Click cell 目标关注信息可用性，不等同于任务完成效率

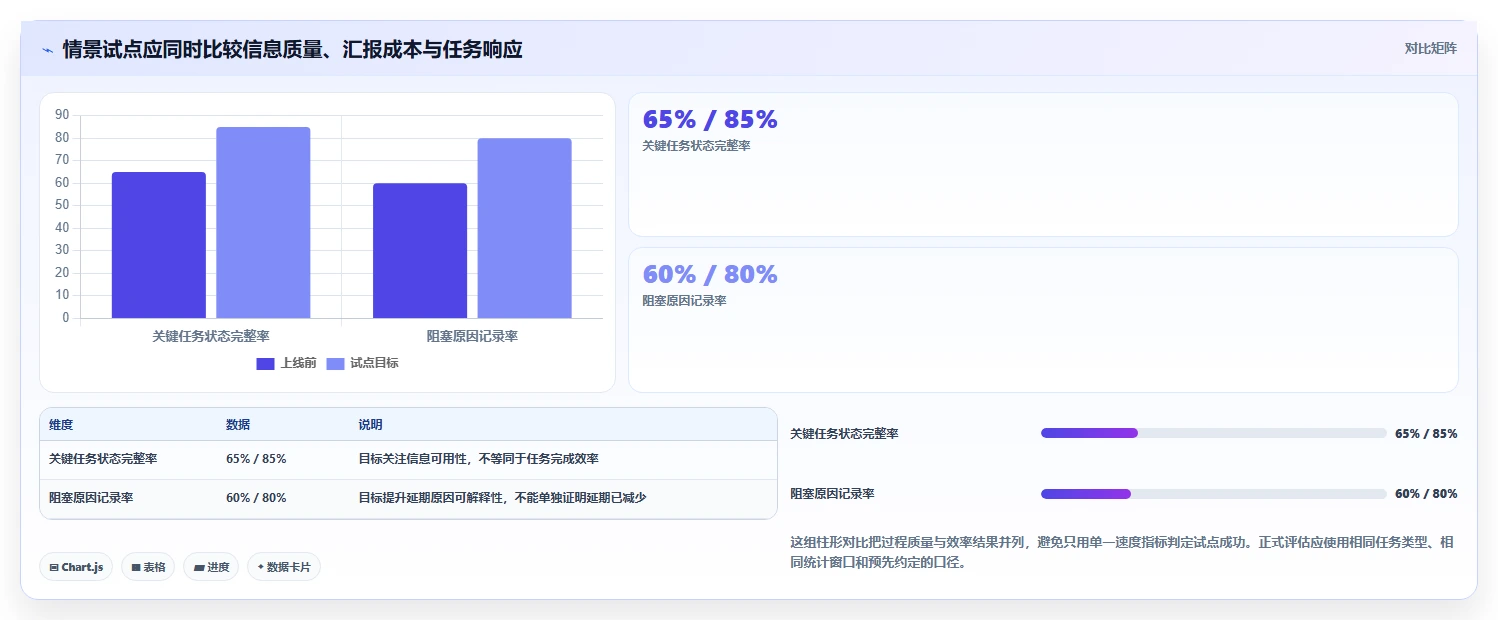point(478,459)
